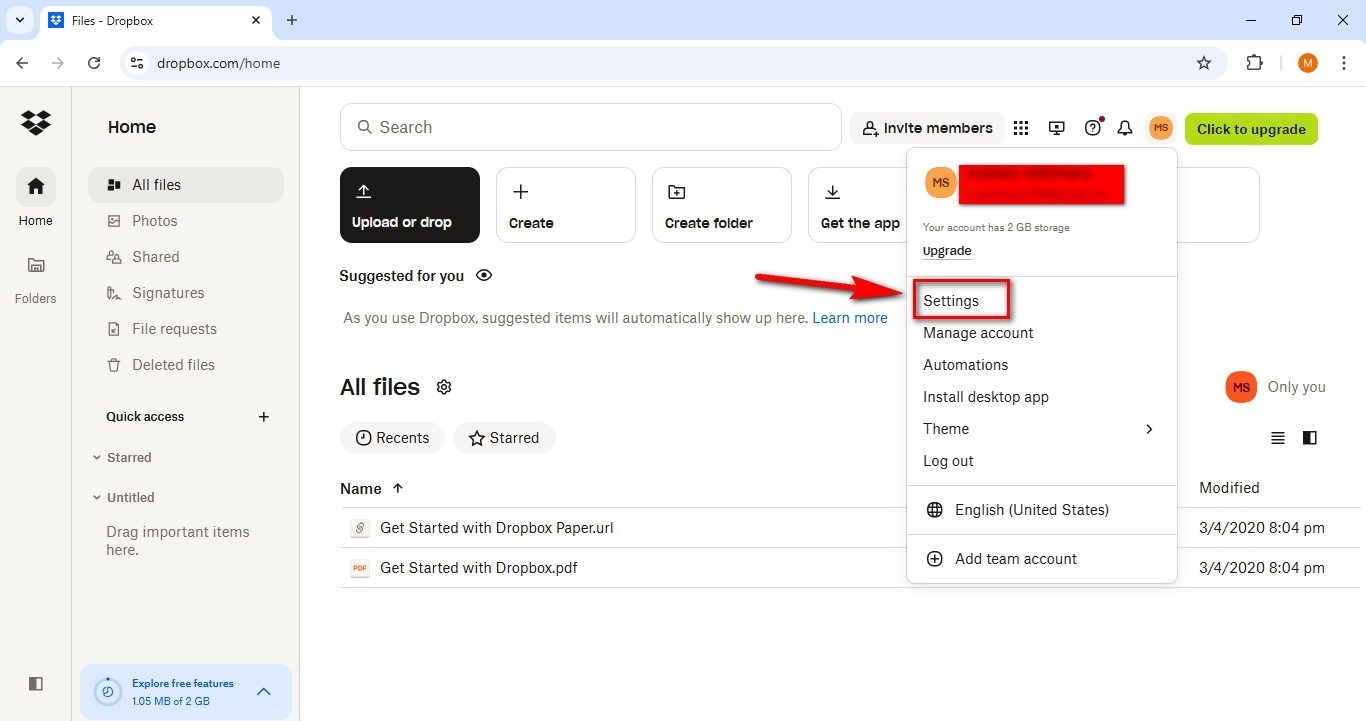
Task: Click Invite members button
Action: pyautogui.click(x=928, y=128)
